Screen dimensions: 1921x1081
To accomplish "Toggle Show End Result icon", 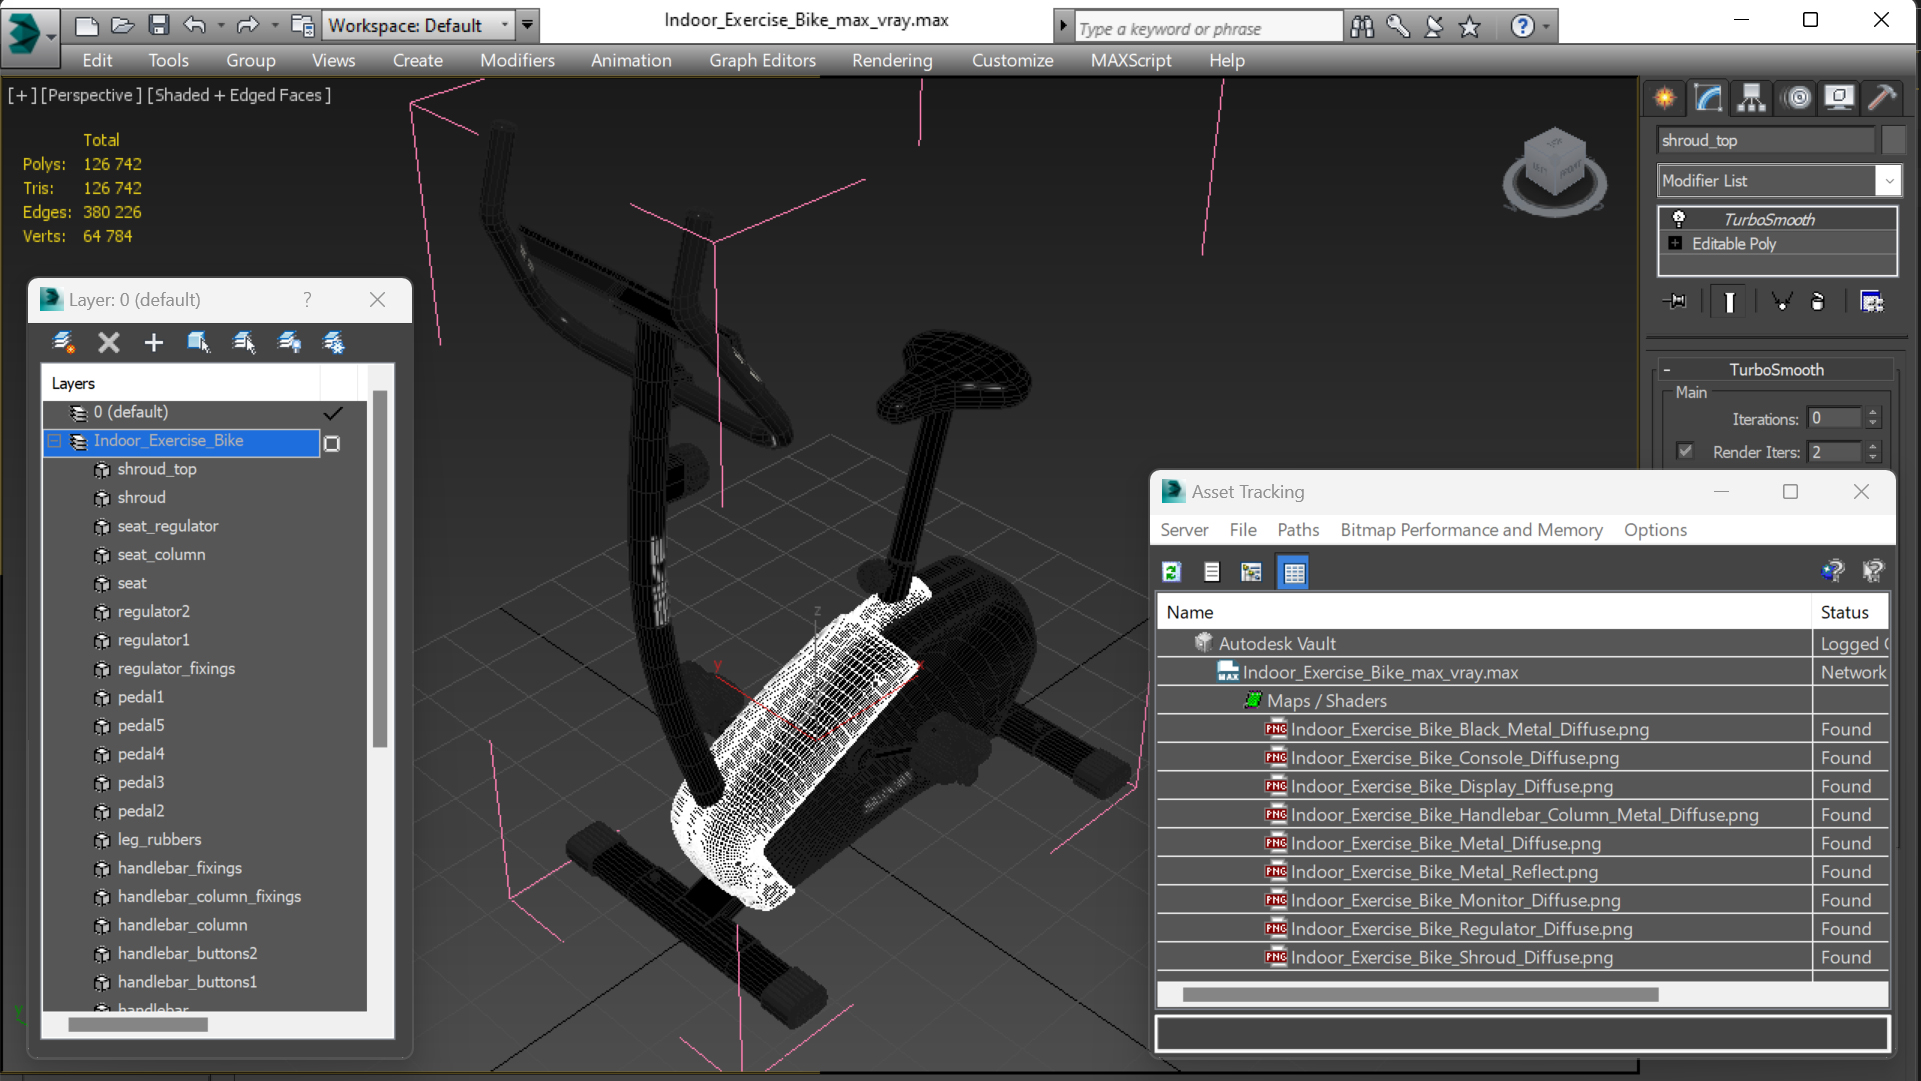I will click(x=1729, y=301).
